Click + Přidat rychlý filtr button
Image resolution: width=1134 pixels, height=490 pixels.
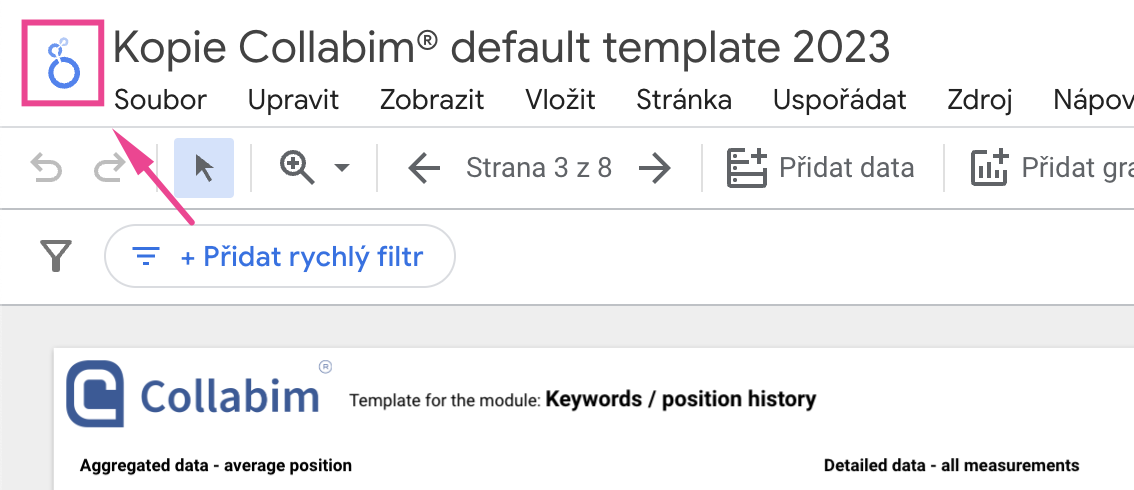(x=280, y=256)
